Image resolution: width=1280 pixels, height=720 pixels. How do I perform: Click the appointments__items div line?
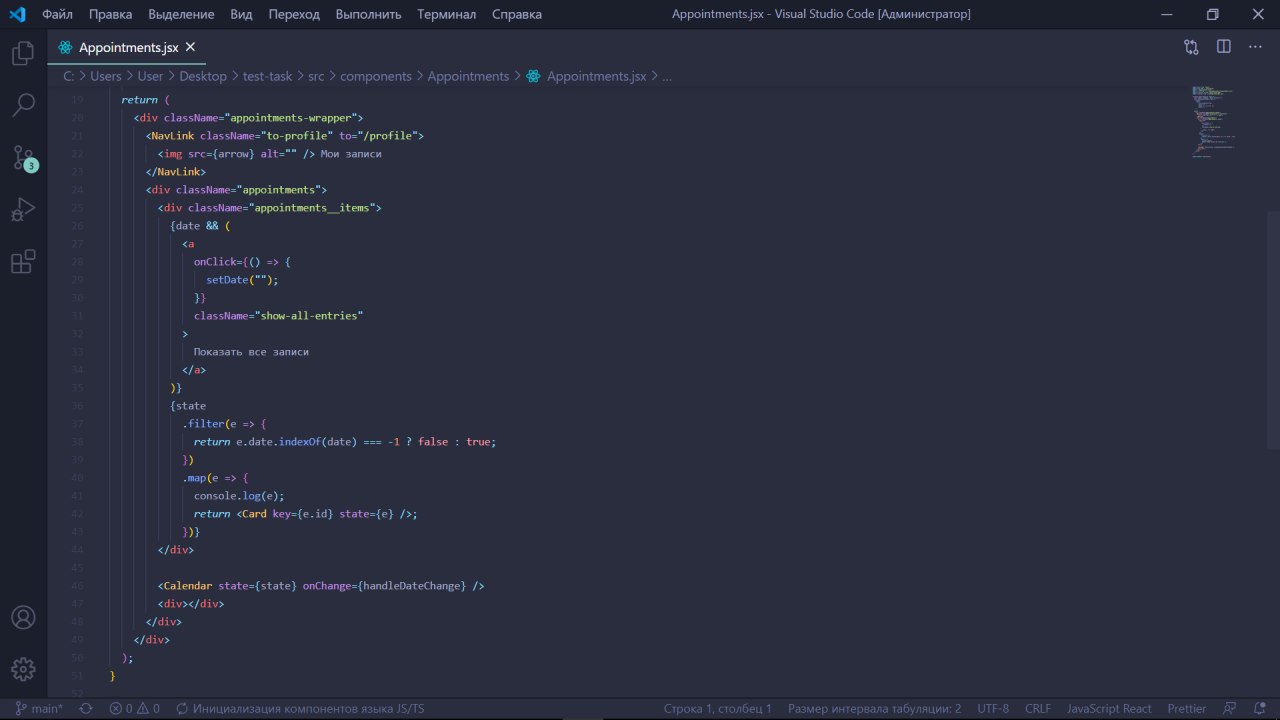pos(270,208)
